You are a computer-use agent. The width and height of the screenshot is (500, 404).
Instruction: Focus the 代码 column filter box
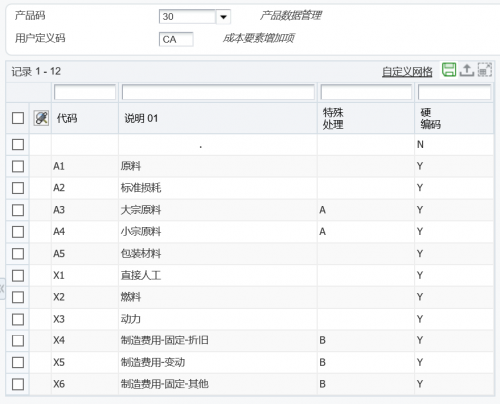pos(85,92)
